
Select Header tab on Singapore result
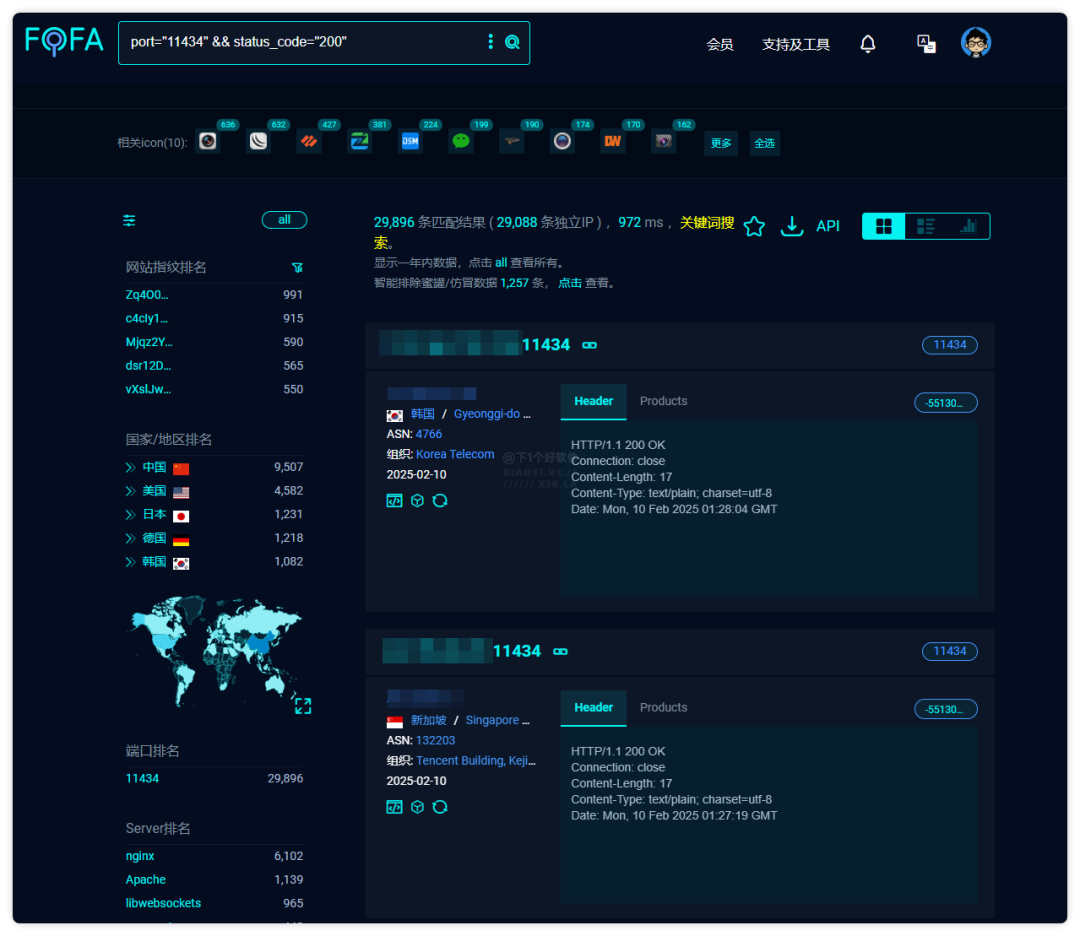pos(593,708)
